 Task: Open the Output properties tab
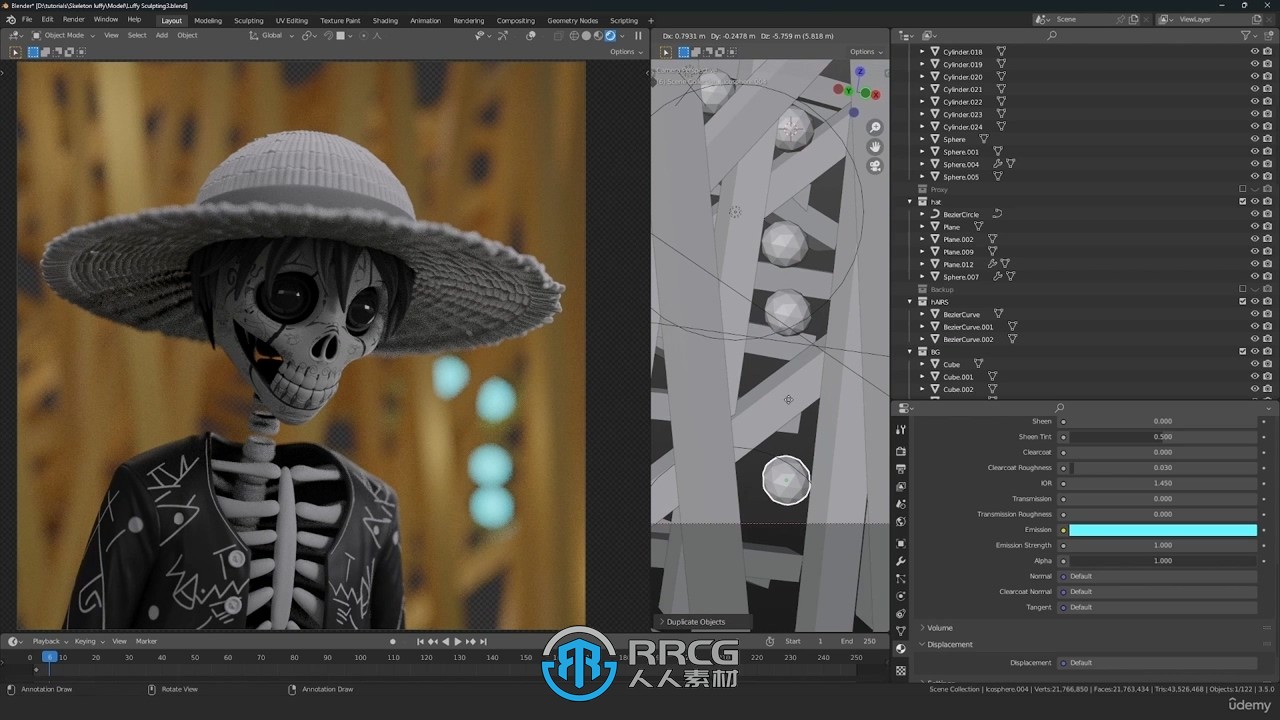click(901, 469)
